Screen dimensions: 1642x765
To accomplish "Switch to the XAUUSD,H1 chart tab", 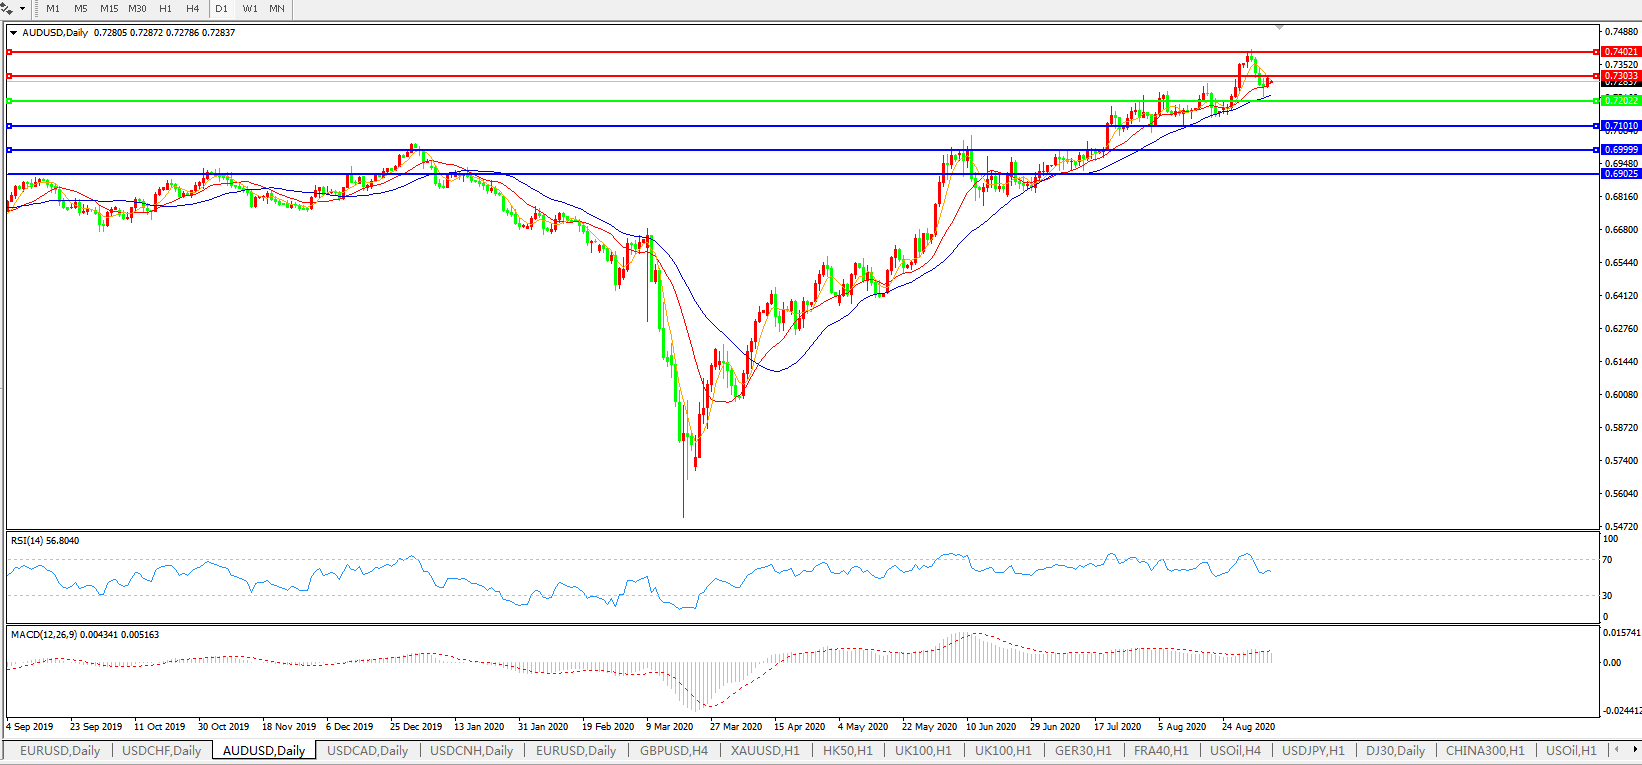I will pyautogui.click(x=765, y=750).
